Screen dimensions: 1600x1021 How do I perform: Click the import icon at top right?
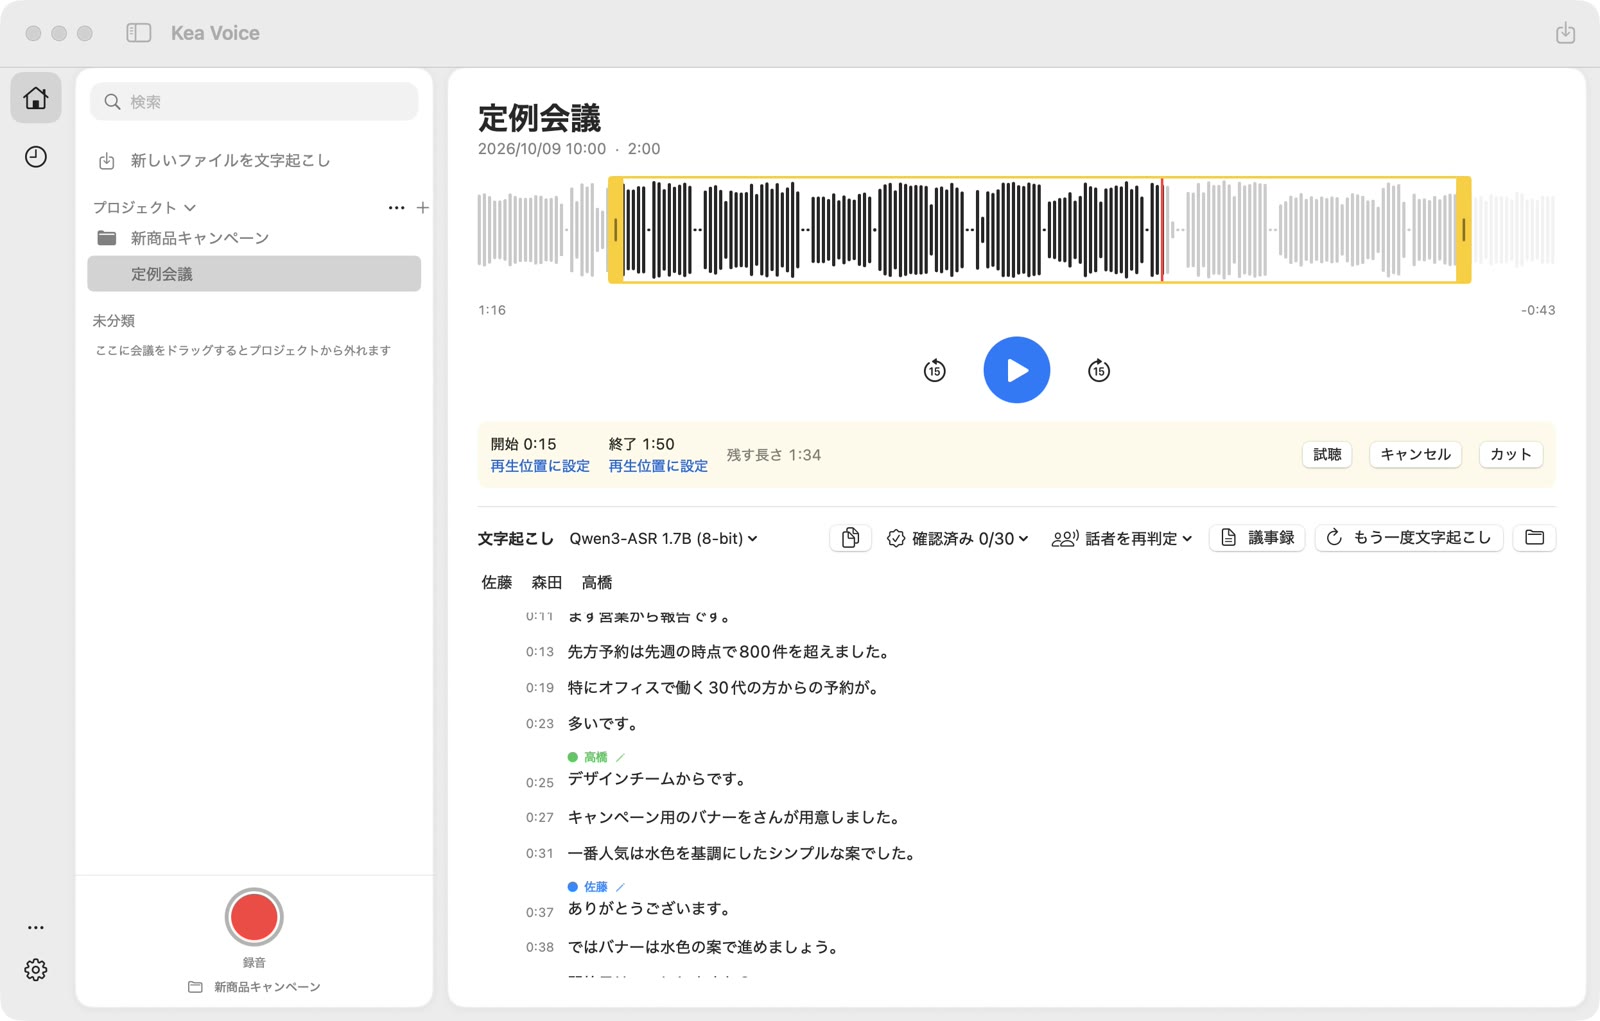[1565, 33]
